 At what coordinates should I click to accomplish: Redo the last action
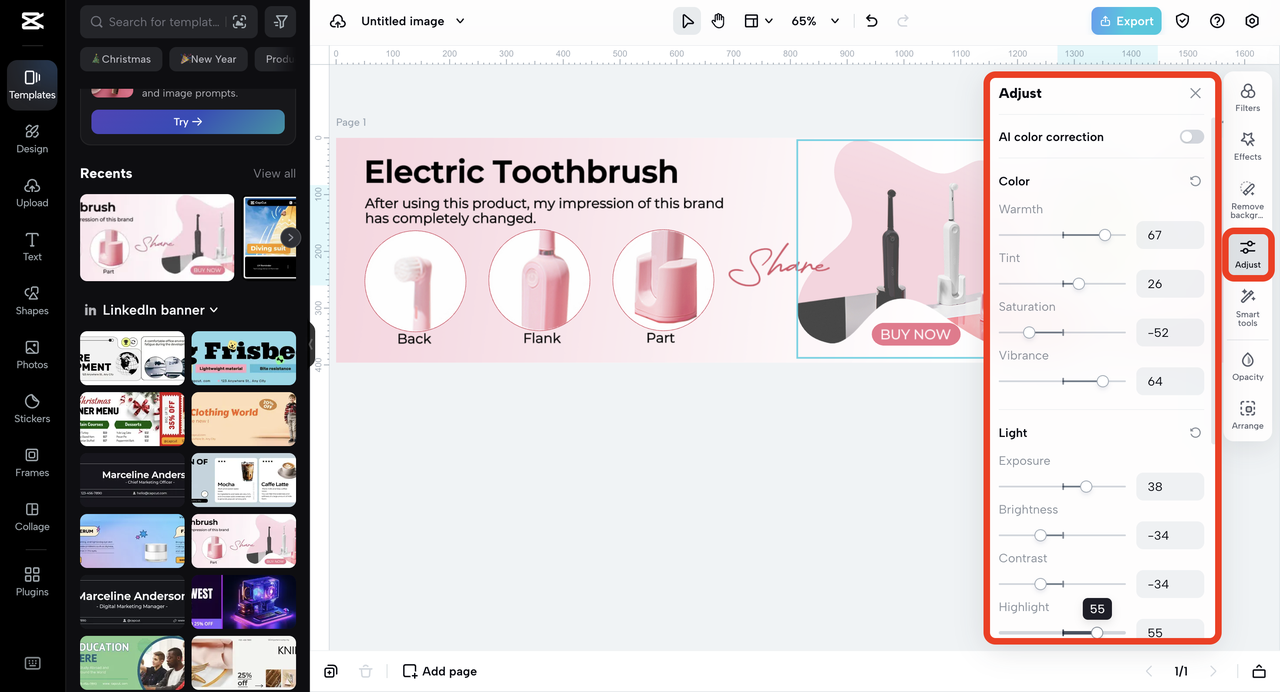(x=903, y=21)
